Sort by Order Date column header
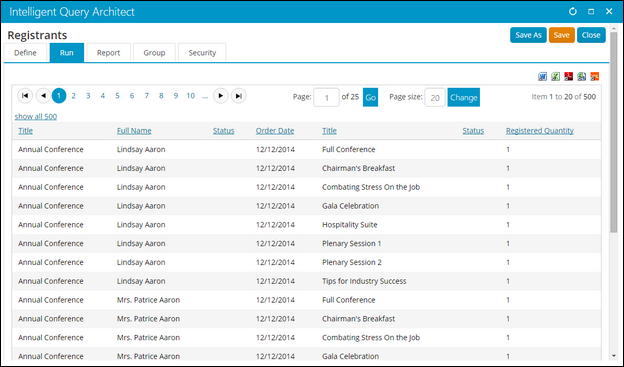624x367 pixels. pyautogui.click(x=275, y=131)
